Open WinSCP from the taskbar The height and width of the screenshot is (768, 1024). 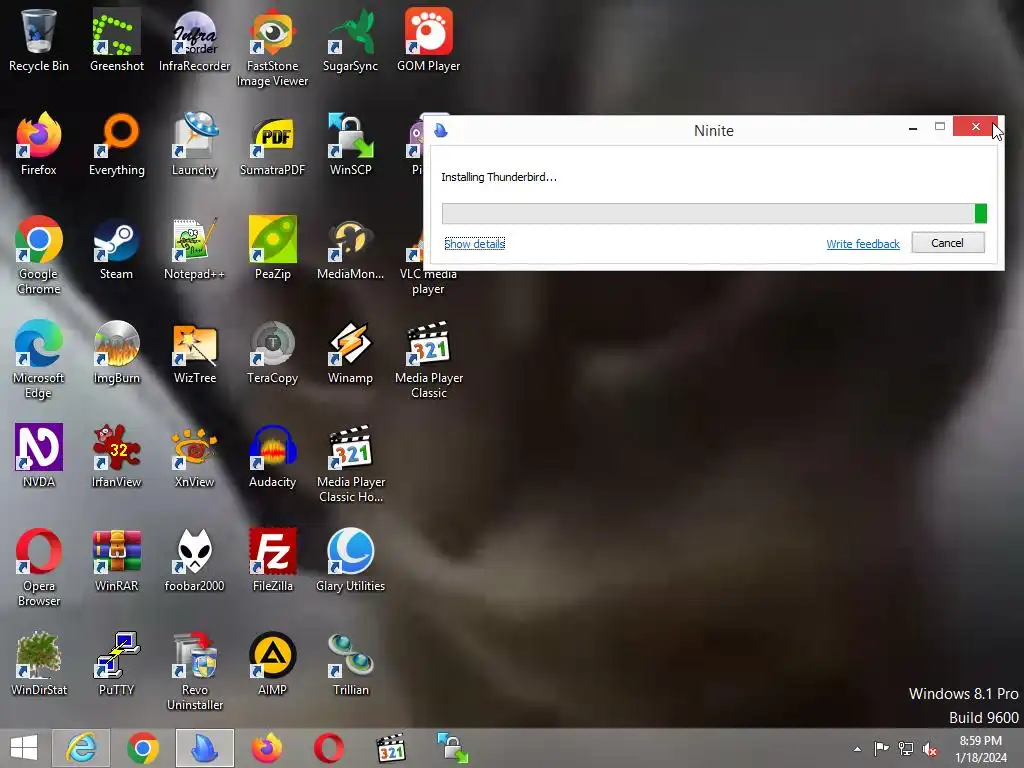click(453, 748)
